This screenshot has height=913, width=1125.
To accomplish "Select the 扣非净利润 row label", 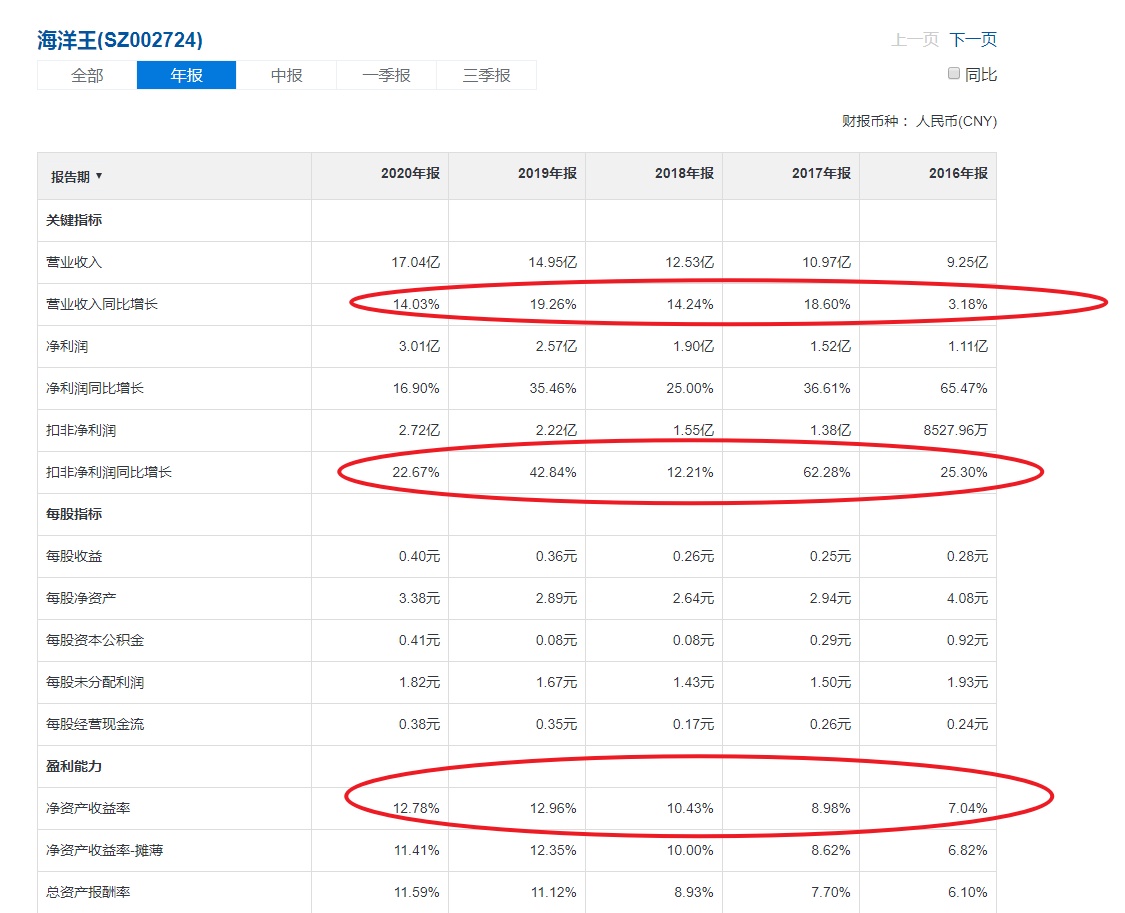I will (x=81, y=430).
